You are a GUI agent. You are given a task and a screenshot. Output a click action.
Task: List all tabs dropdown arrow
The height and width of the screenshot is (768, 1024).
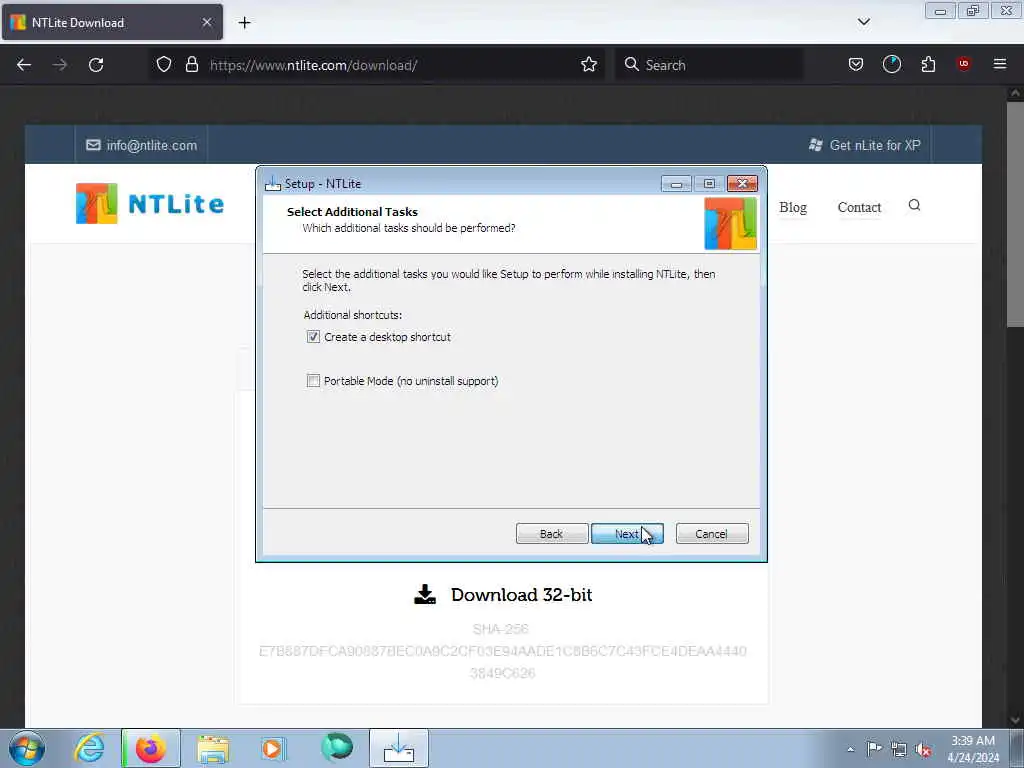863,22
